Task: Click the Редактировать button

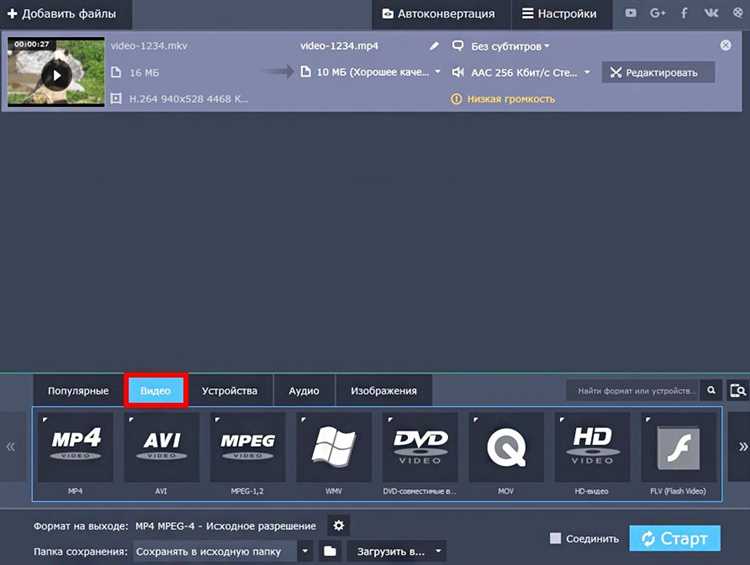Action: (x=658, y=73)
